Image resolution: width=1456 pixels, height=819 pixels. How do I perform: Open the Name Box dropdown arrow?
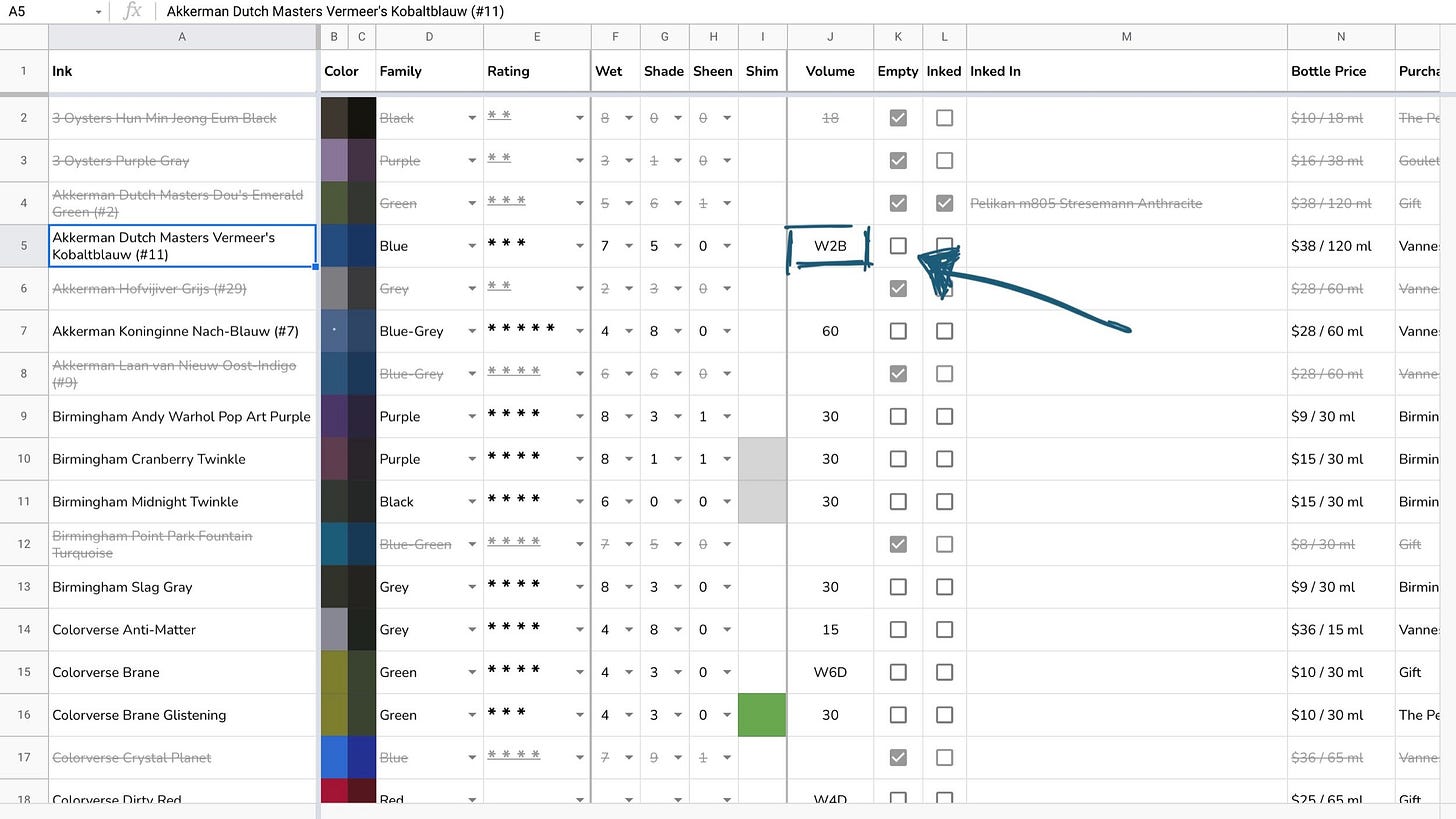coord(98,12)
